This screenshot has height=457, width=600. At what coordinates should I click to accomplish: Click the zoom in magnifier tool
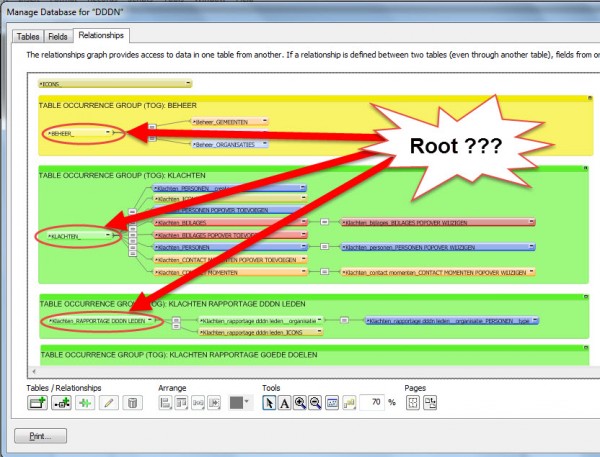tap(301, 402)
